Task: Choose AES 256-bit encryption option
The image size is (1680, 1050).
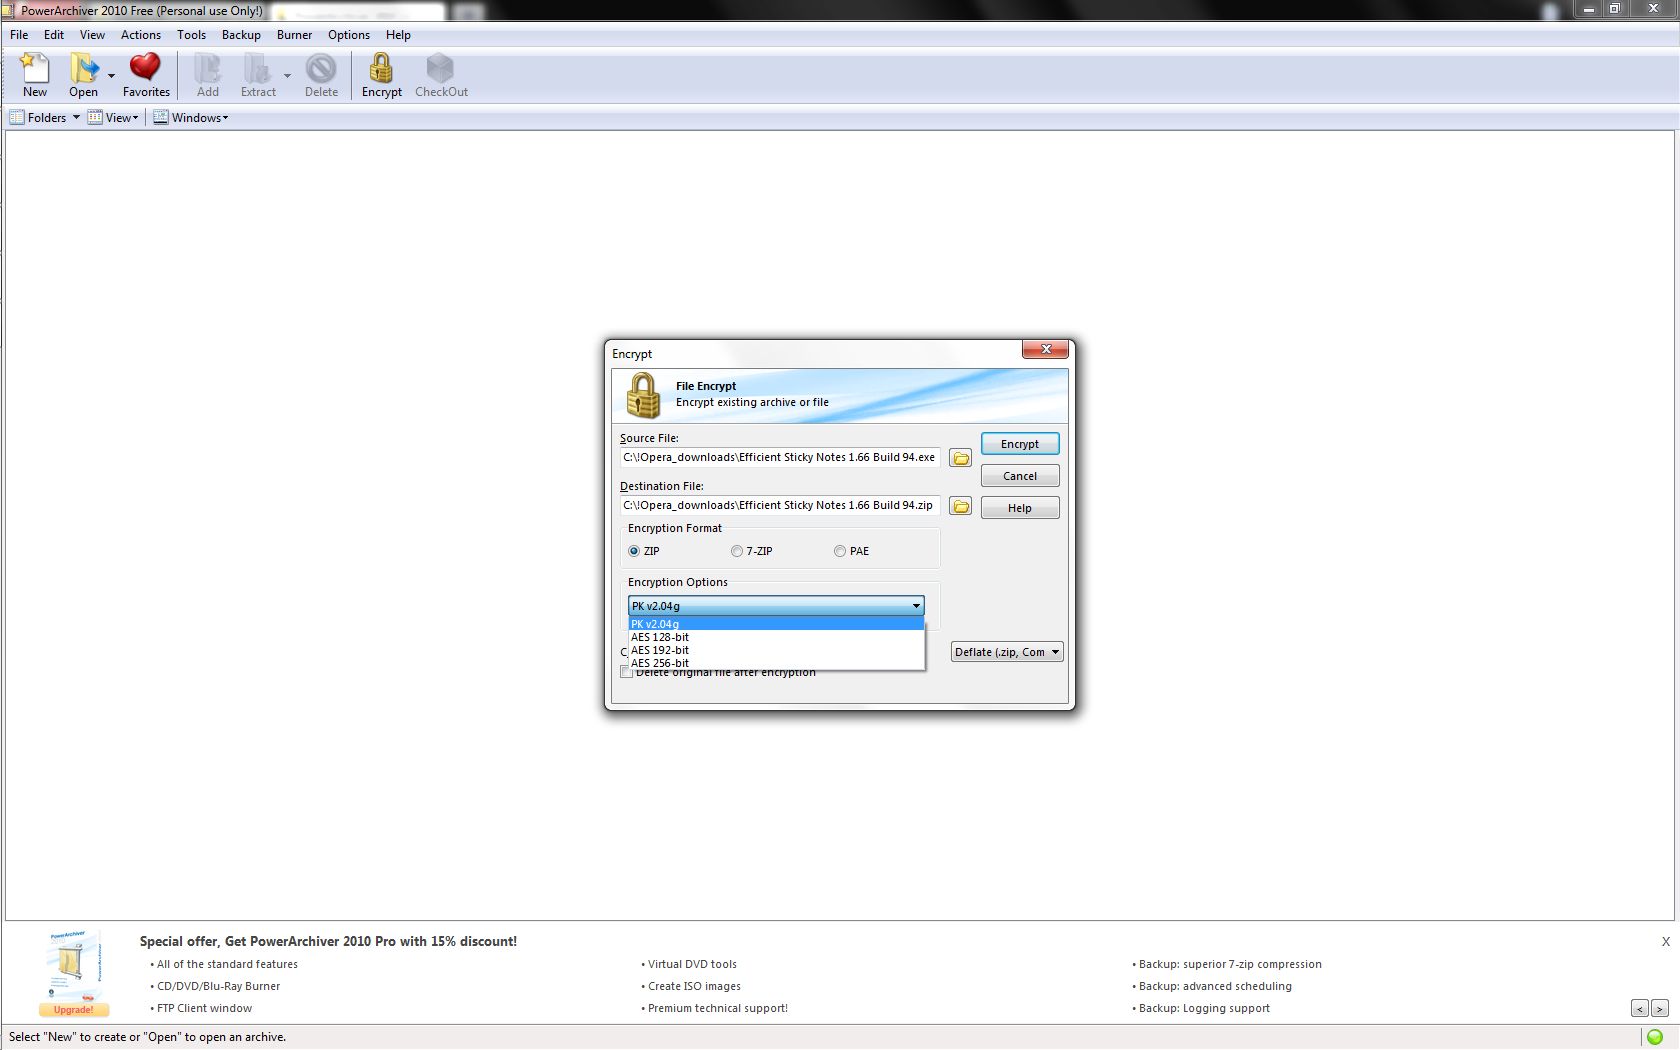Action: click(x=776, y=663)
